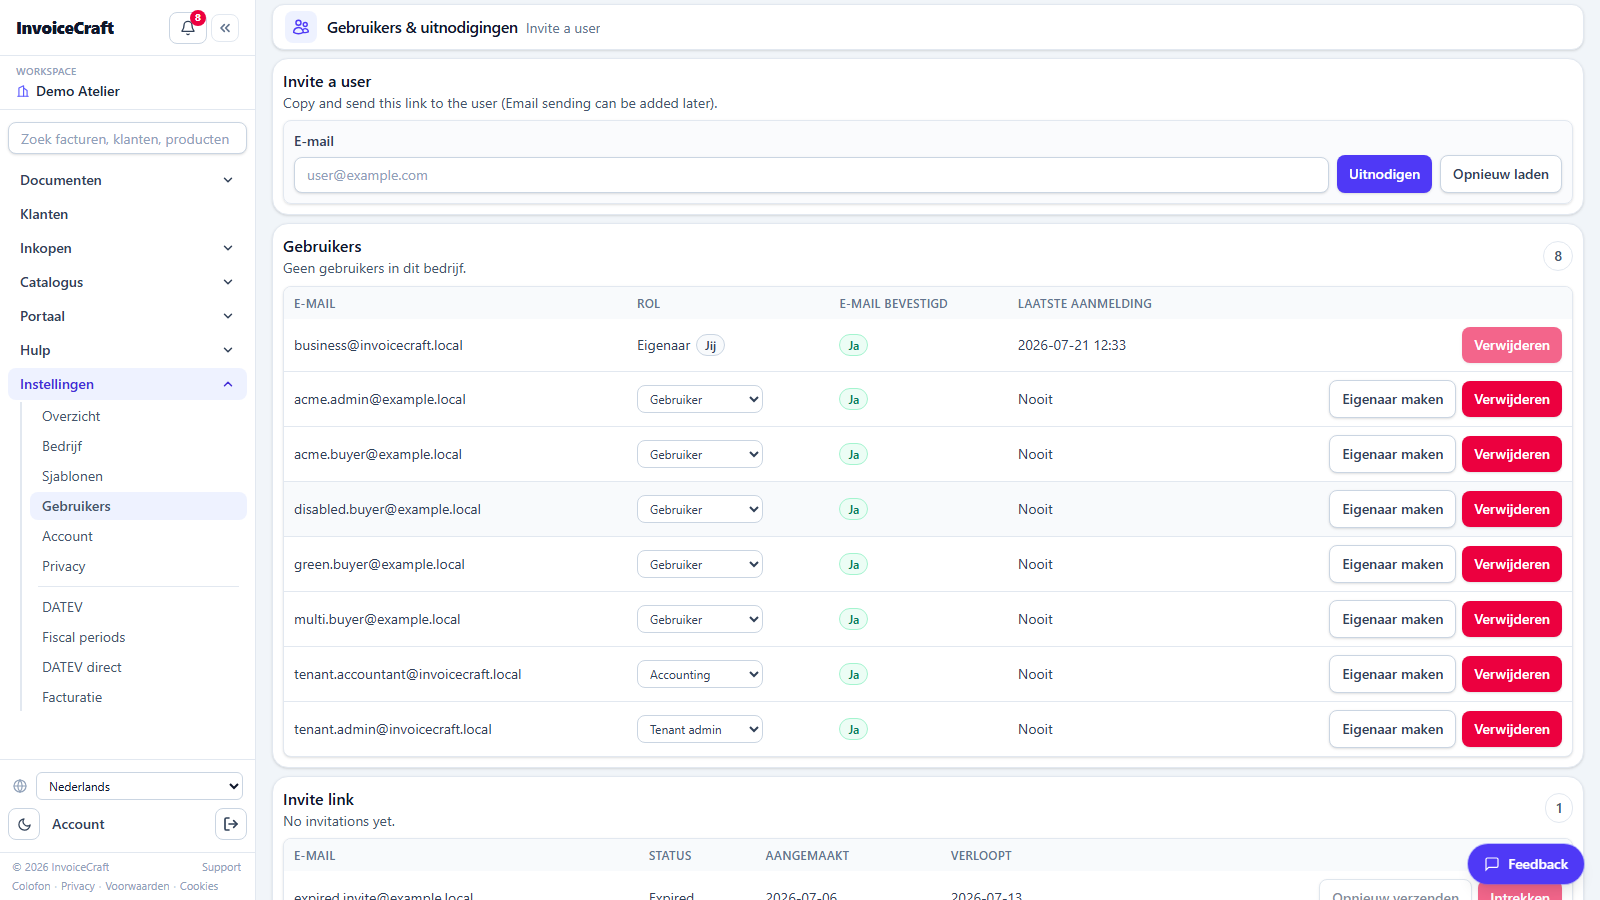
Task: Click the 'LAATSTE AANMELDING' column header
Action: pyautogui.click(x=1085, y=304)
